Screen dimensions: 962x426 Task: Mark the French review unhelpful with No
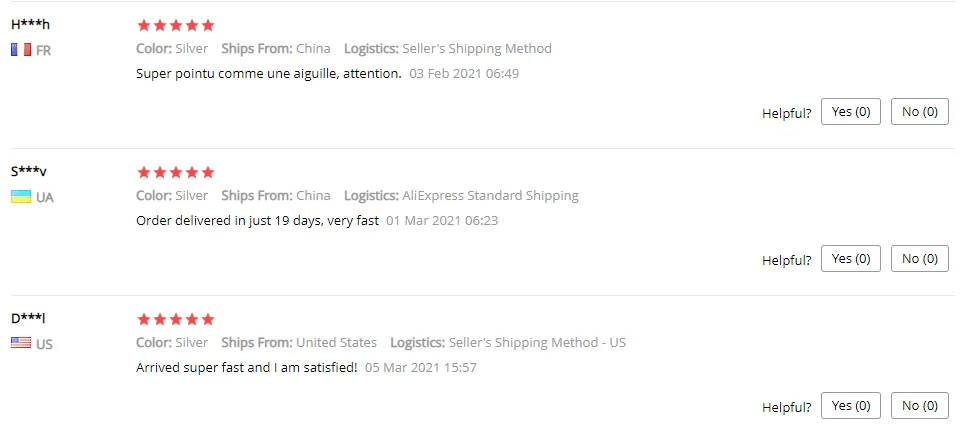pyautogui.click(x=920, y=112)
